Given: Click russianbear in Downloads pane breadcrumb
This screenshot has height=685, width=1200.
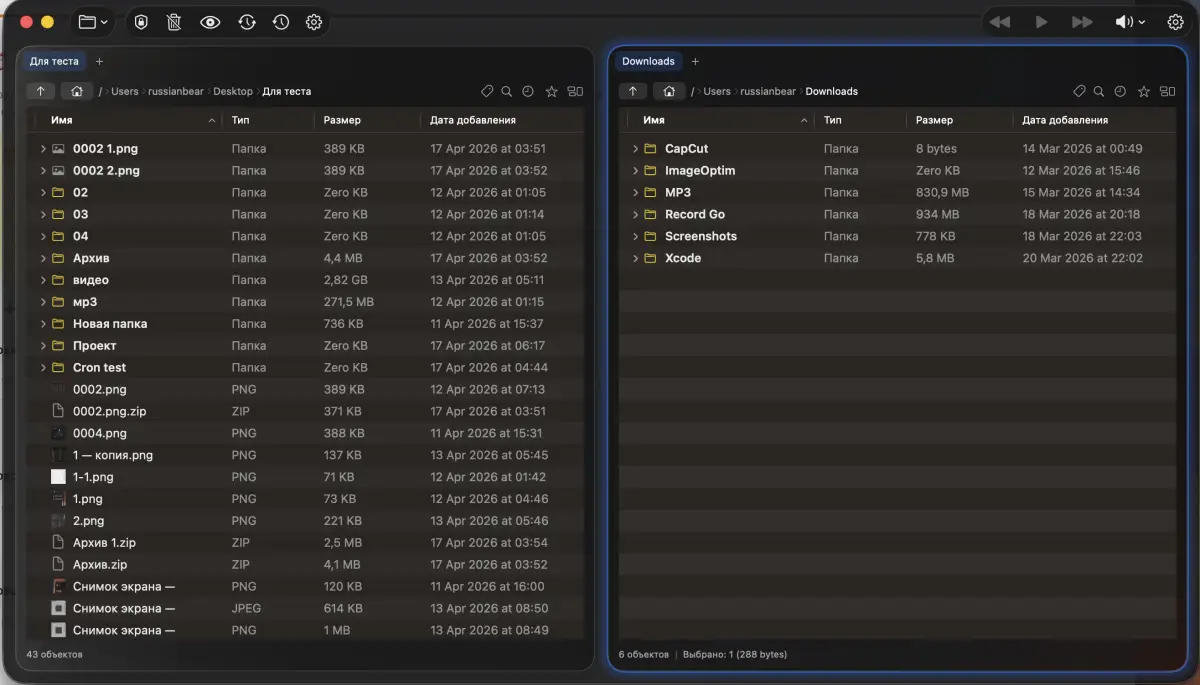Looking at the screenshot, I should [x=768, y=91].
